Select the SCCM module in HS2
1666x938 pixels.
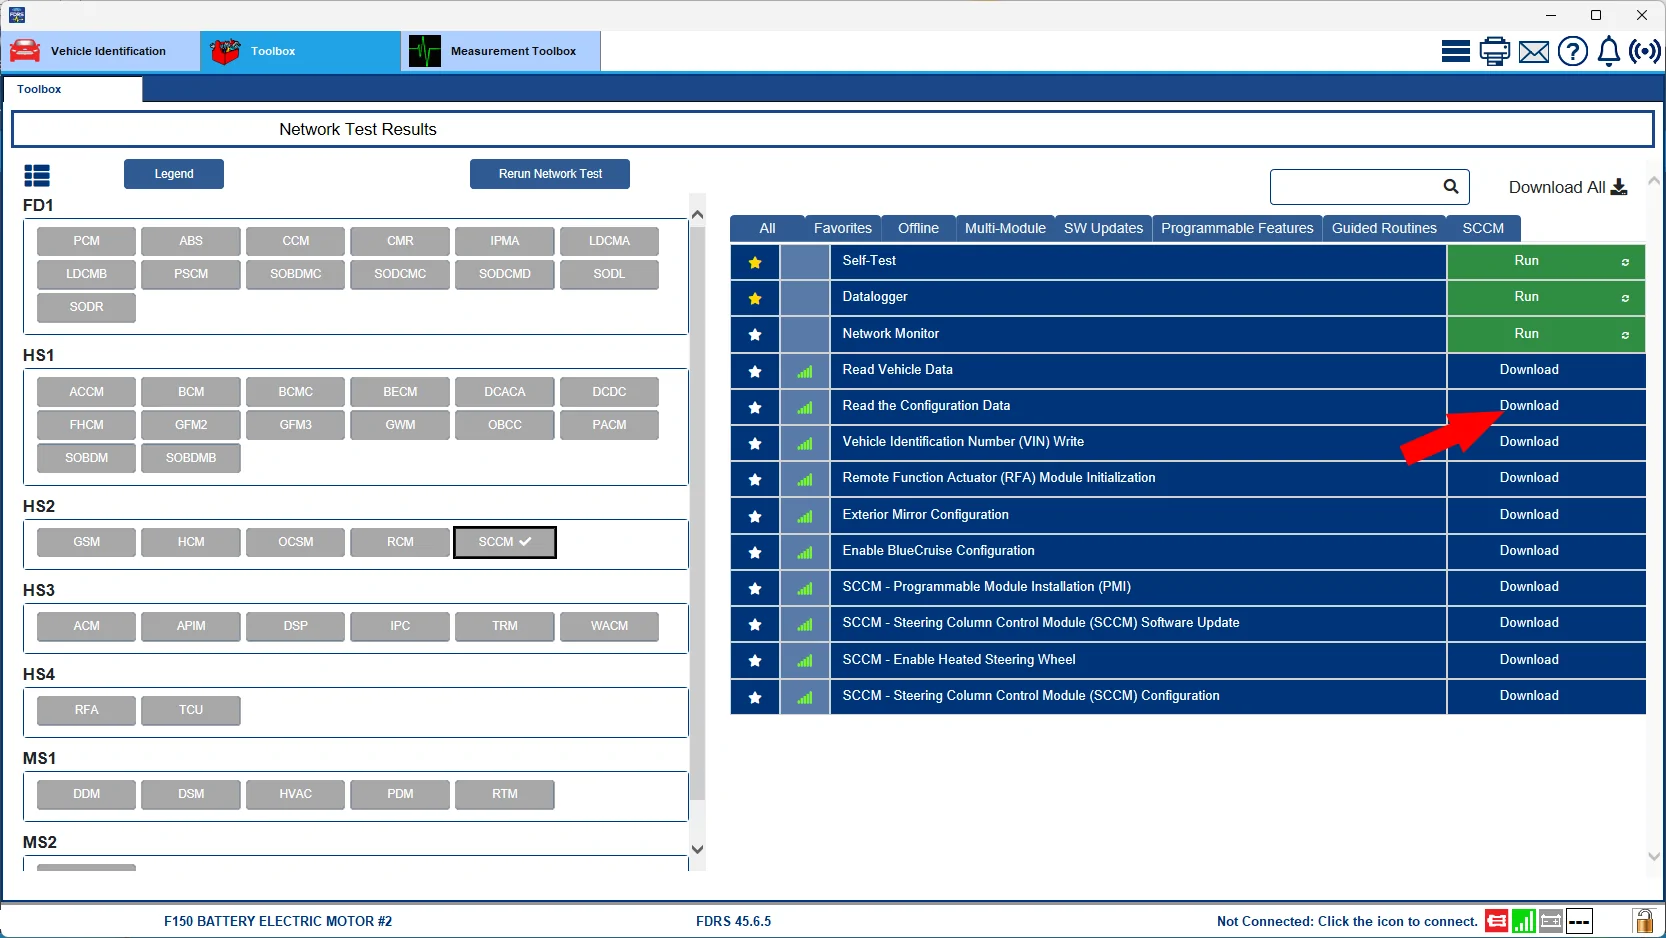coord(505,542)
